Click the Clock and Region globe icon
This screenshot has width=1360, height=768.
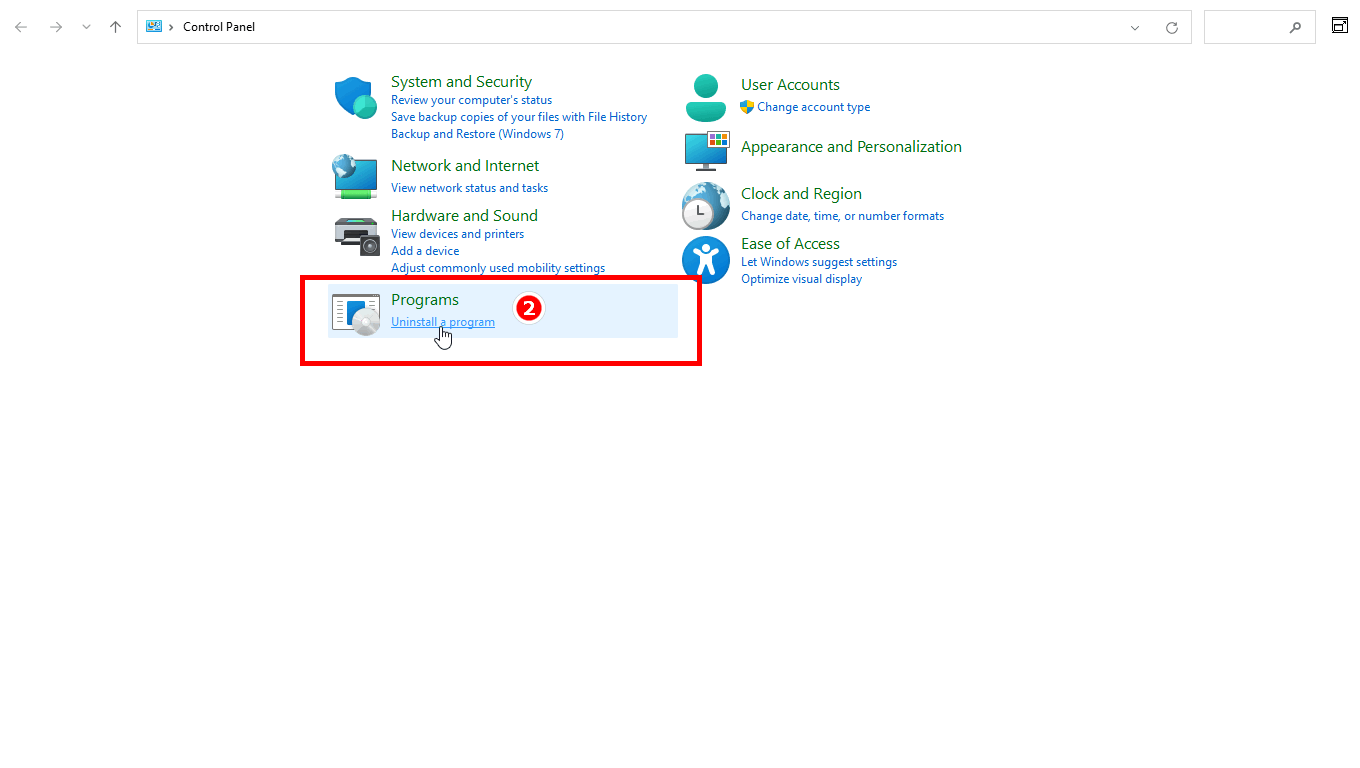point(706,207)
